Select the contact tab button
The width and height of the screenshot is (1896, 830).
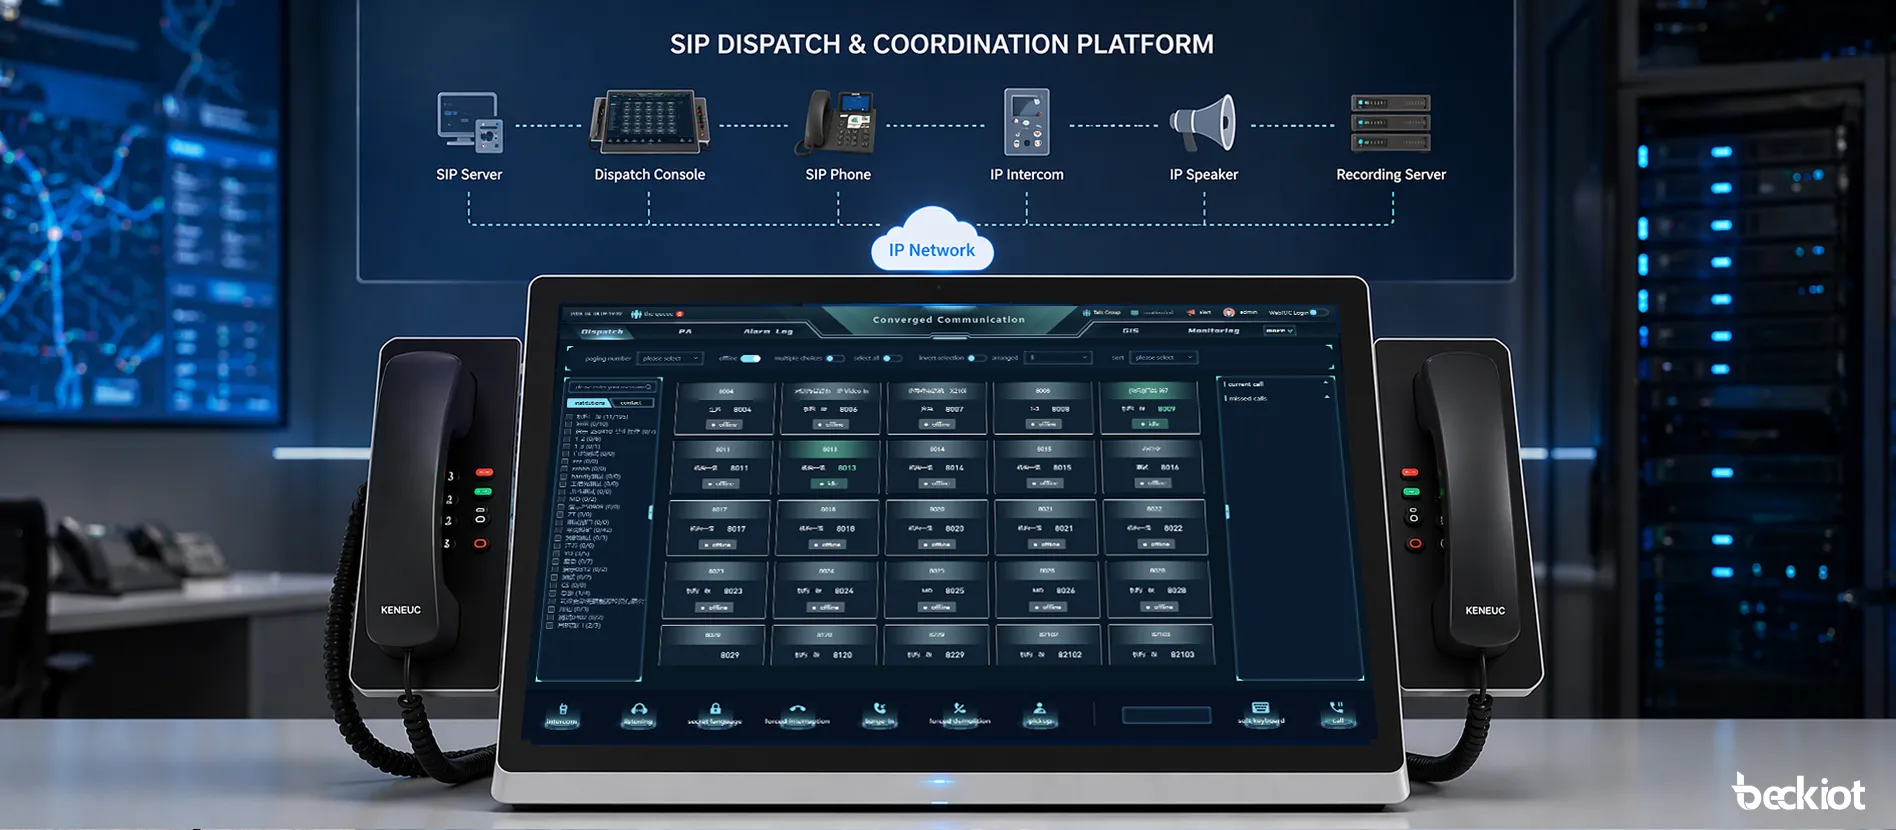coord(631,403)
